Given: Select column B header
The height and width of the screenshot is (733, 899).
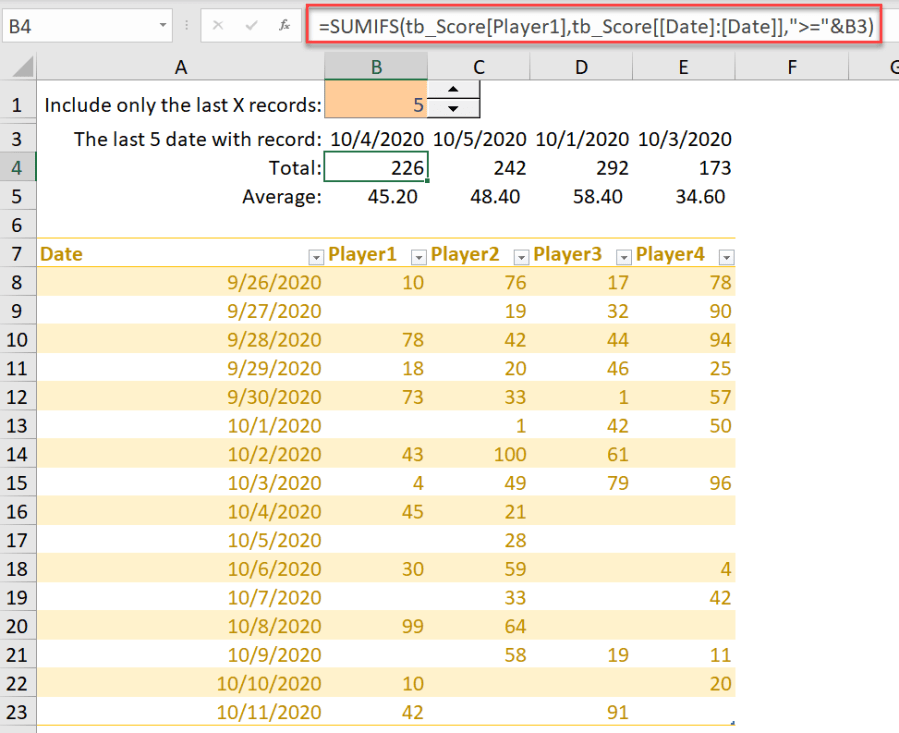Looking at the screenshot, I should pos(376,67).
